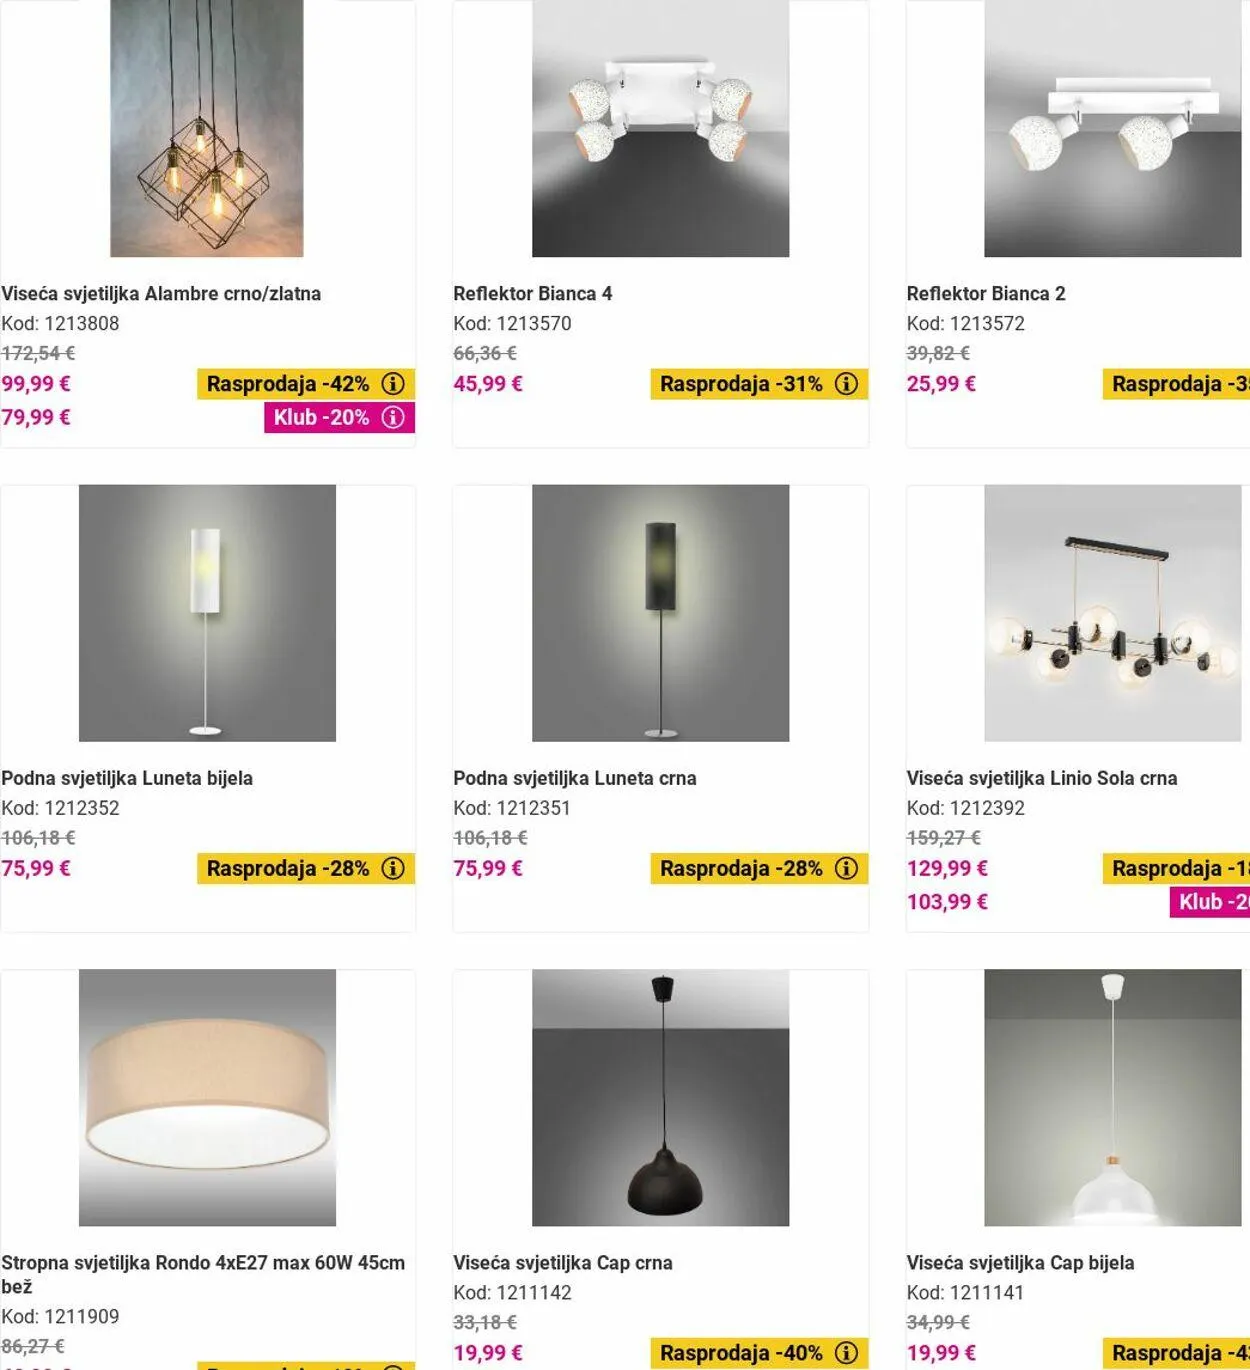Click info icon on Luneta crna -28% badge
Screen dimensions: 1250x1370
846,868
